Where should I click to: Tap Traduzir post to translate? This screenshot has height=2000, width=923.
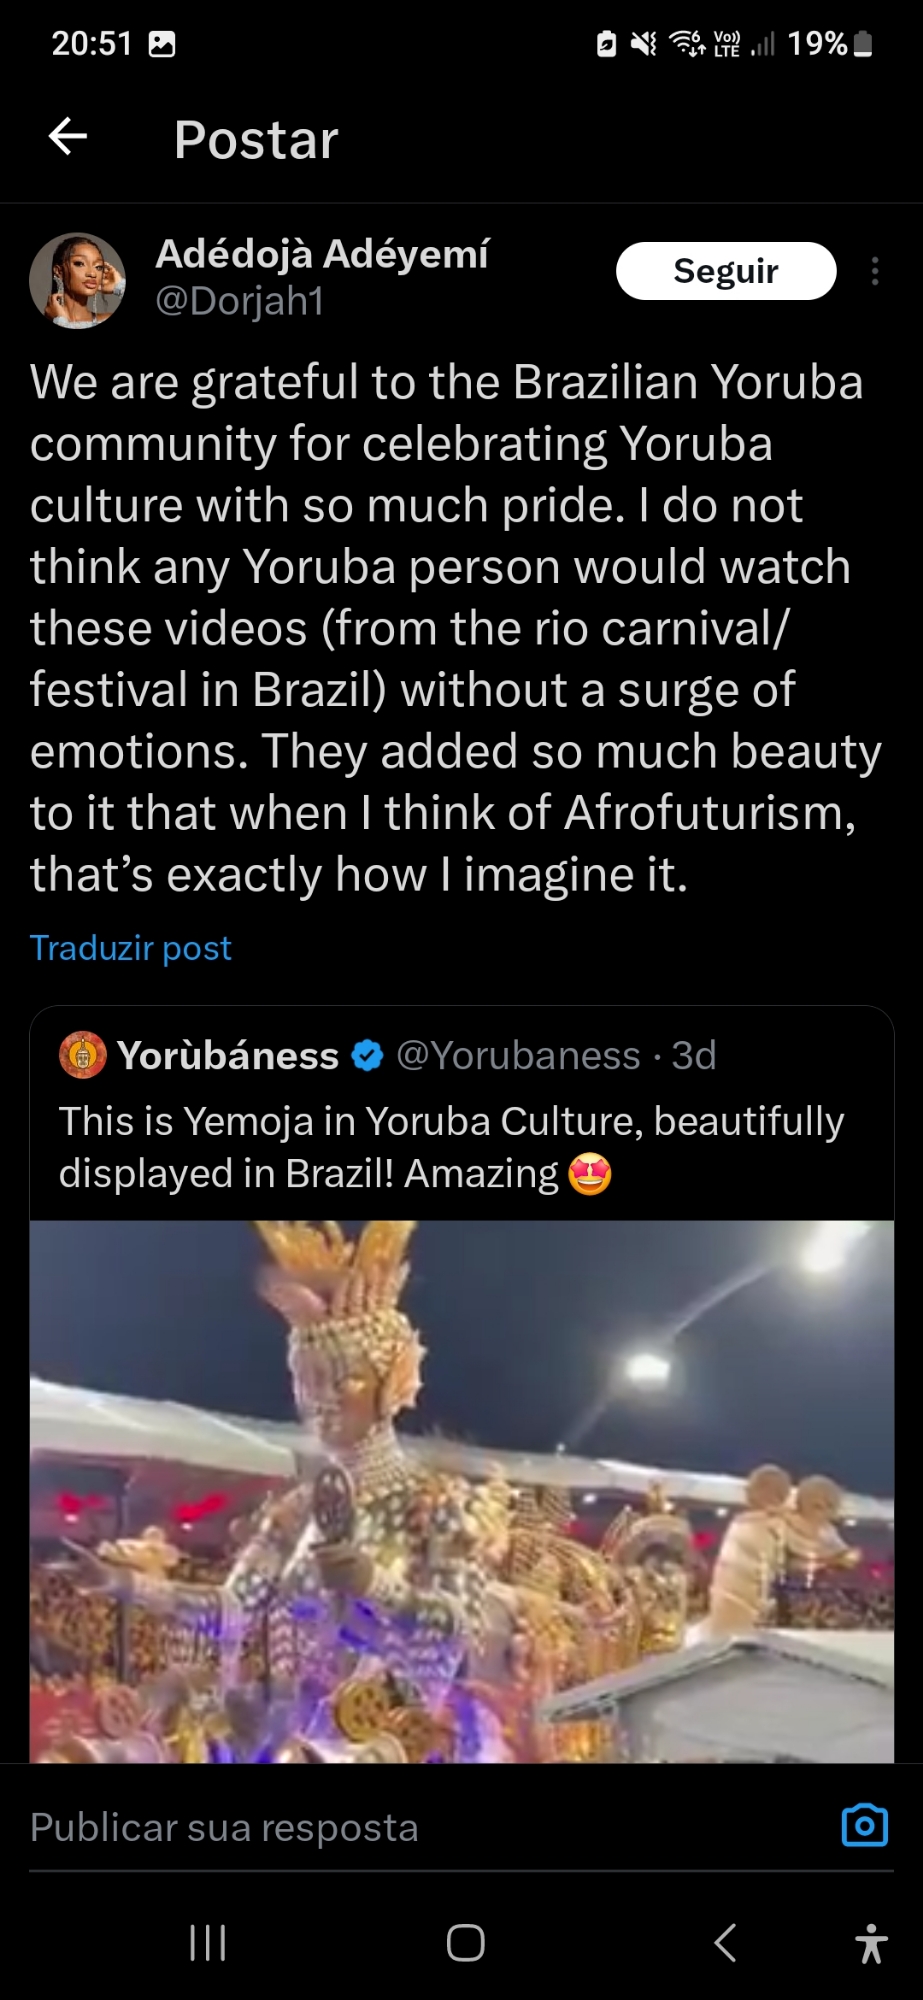click(131, 948)
